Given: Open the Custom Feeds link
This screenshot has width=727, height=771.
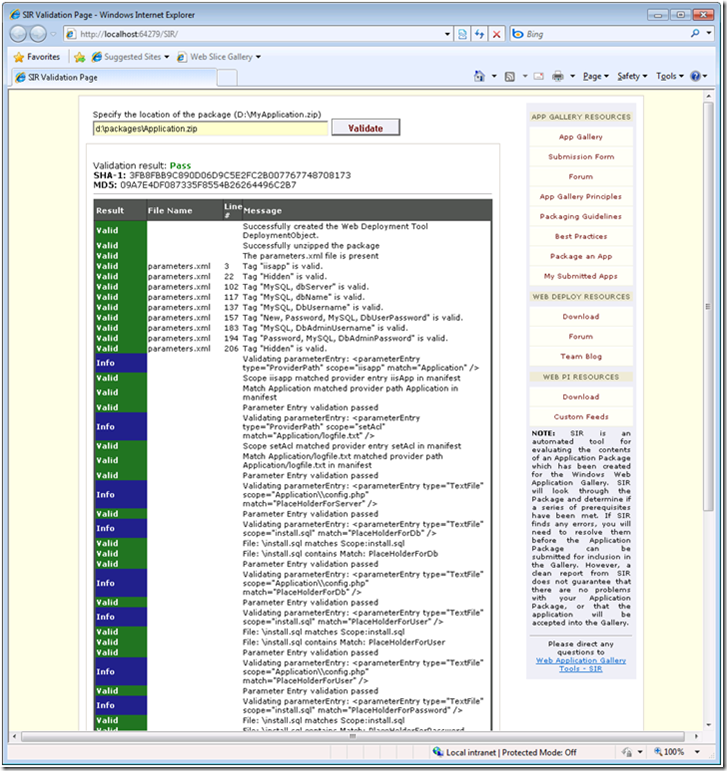Looking at the screenshot, I should [x=581, y=417].
